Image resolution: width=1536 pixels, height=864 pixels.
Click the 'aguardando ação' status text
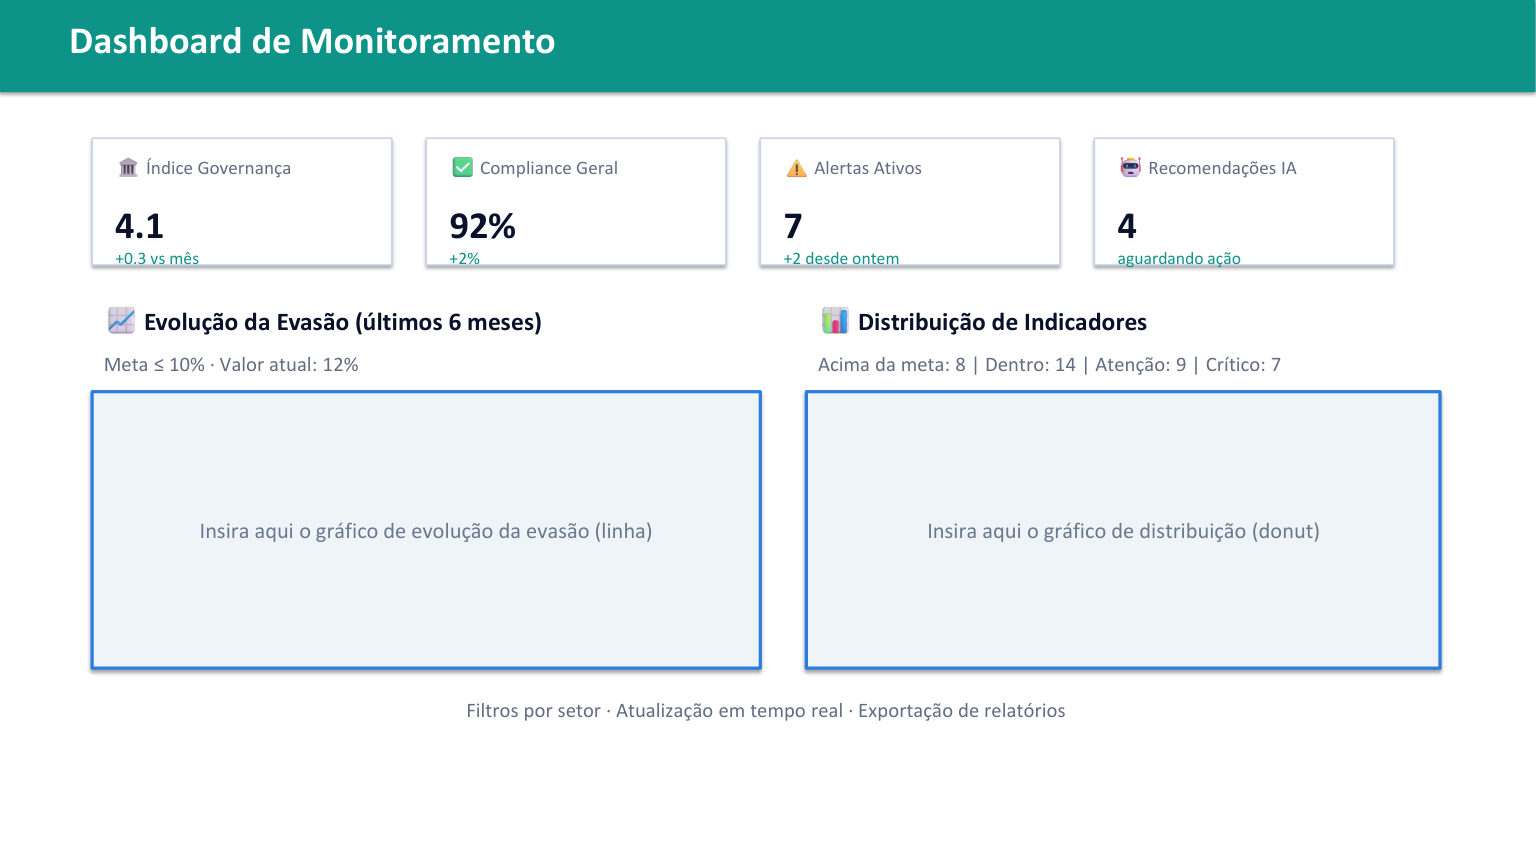click(1179, 258)
